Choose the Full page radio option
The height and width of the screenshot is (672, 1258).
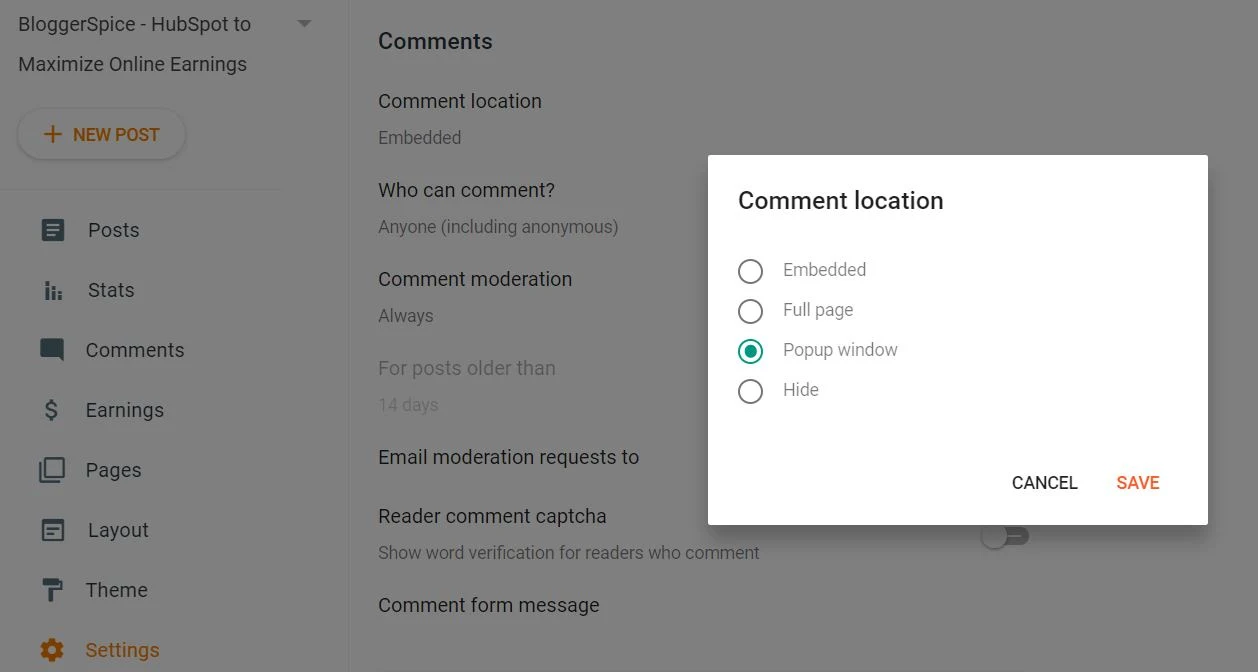(x=750, y=311)
